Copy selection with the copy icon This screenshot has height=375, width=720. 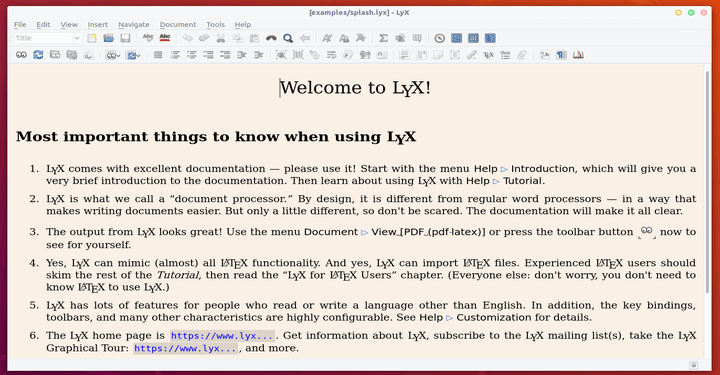click(x=237, y=38)
